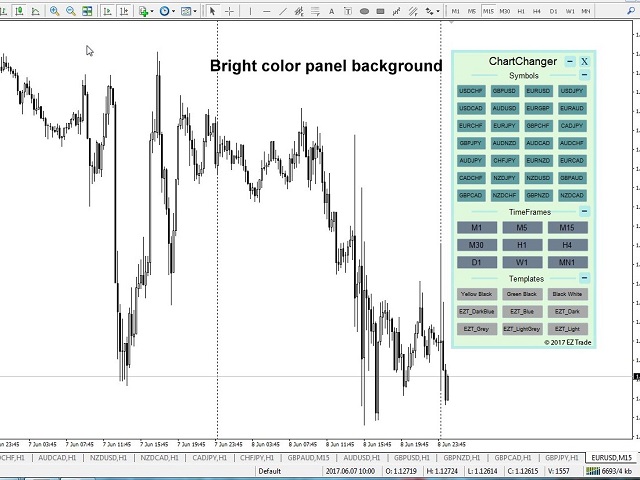640x480 pixels.
Task: Switch to GBPAUD,M15 chart tab
Action: 308,458
